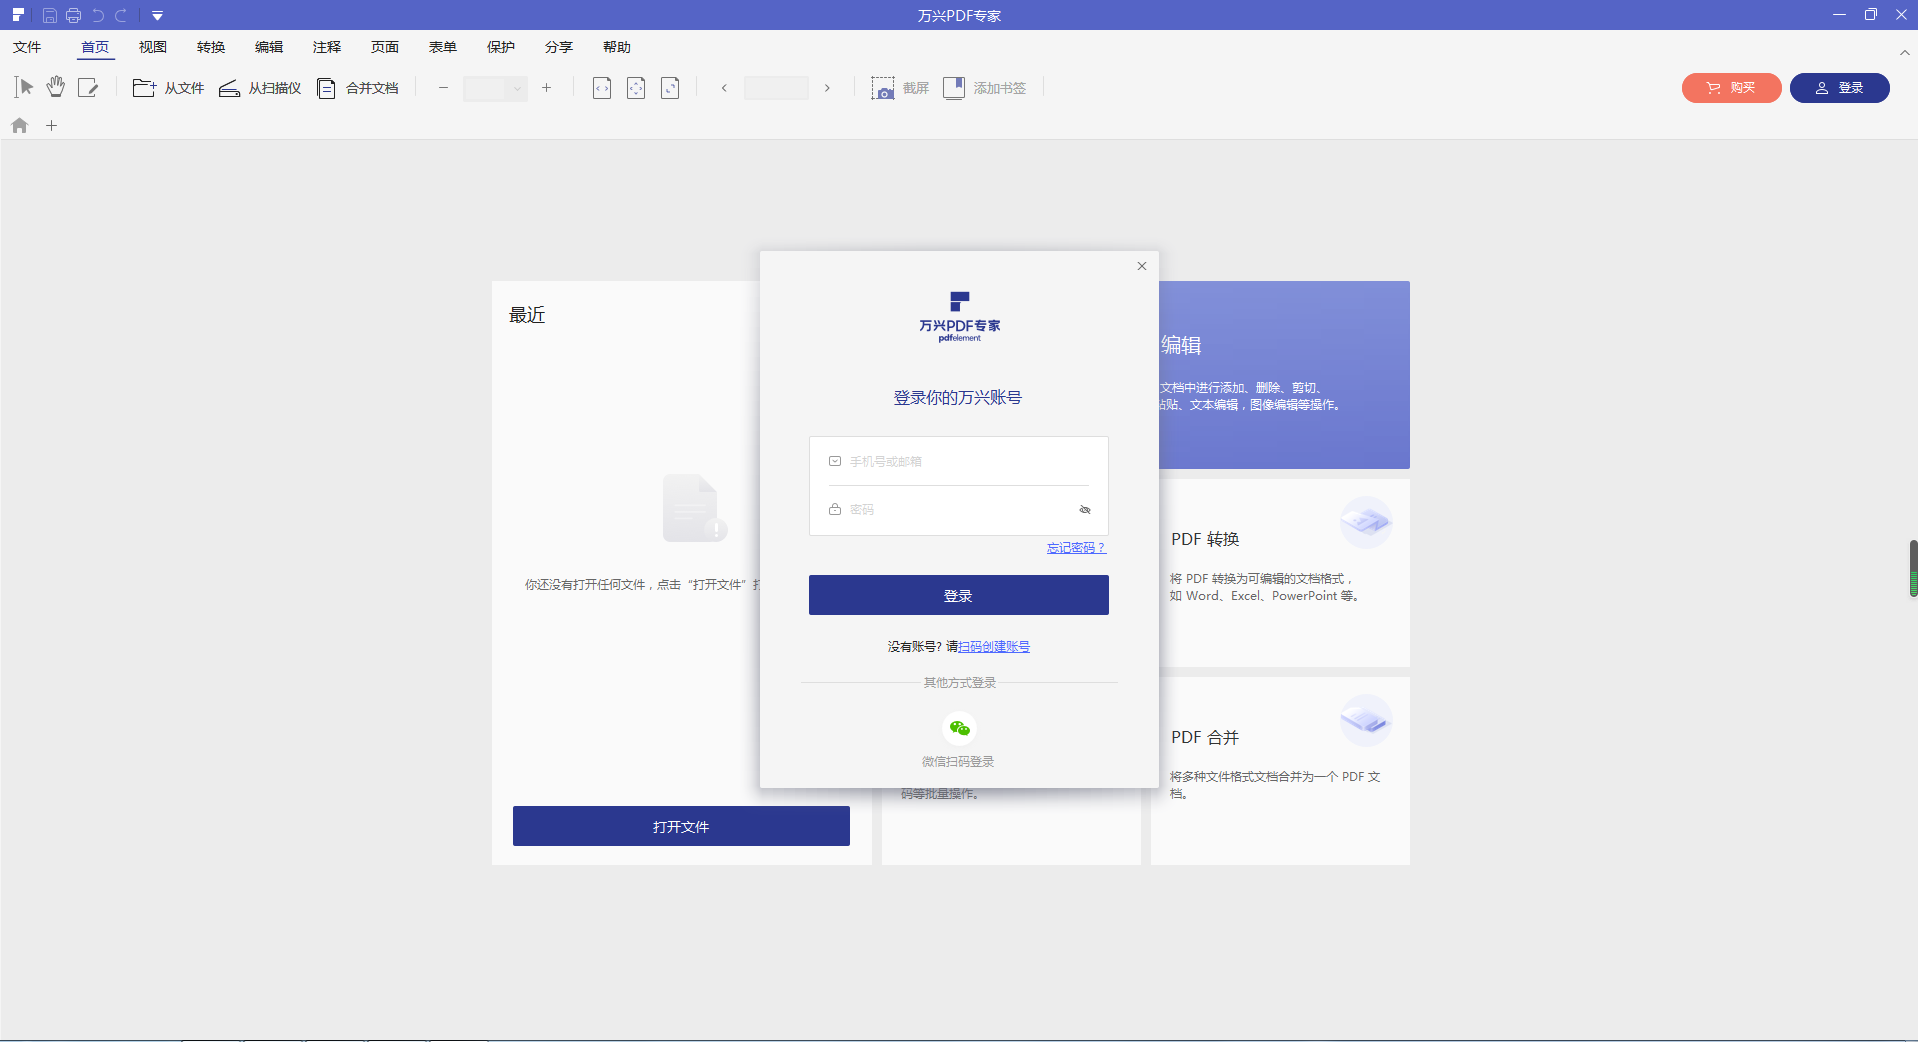Click the scrollbar handle on right edge
The image size is (1918, 1042).
[1913, 568]
